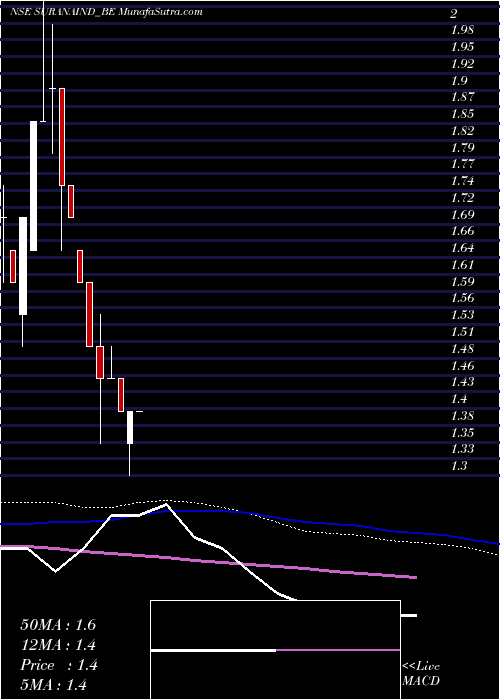
Task: Click the Price : 1.4 readout
Action: [x=58, y=665]
